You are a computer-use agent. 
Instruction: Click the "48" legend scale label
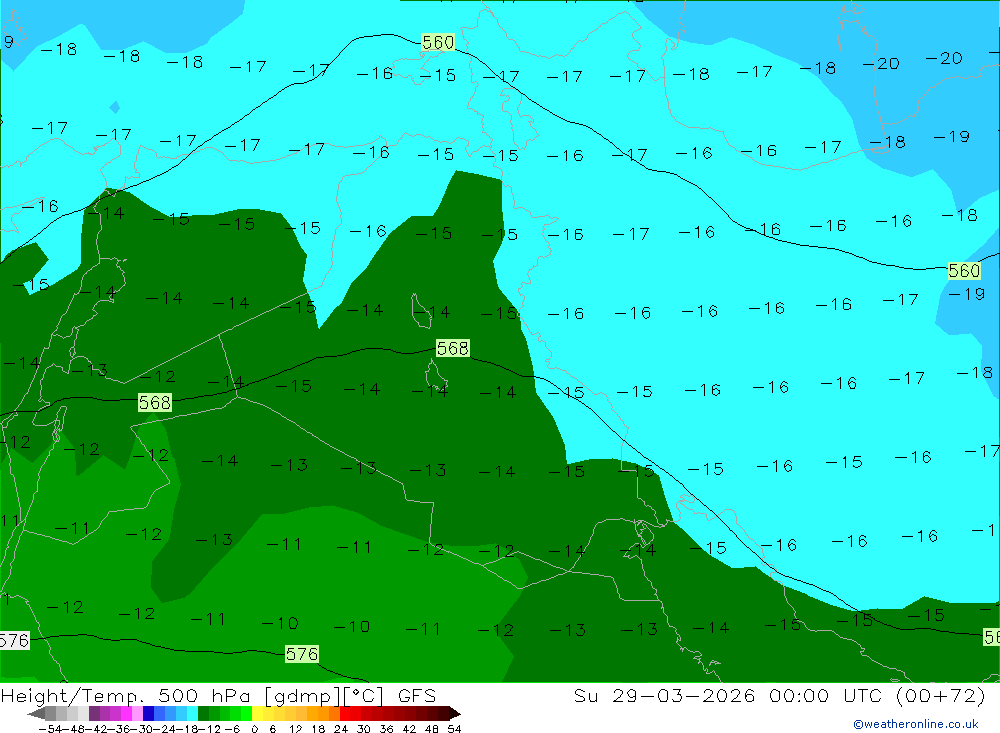point(432,729)
